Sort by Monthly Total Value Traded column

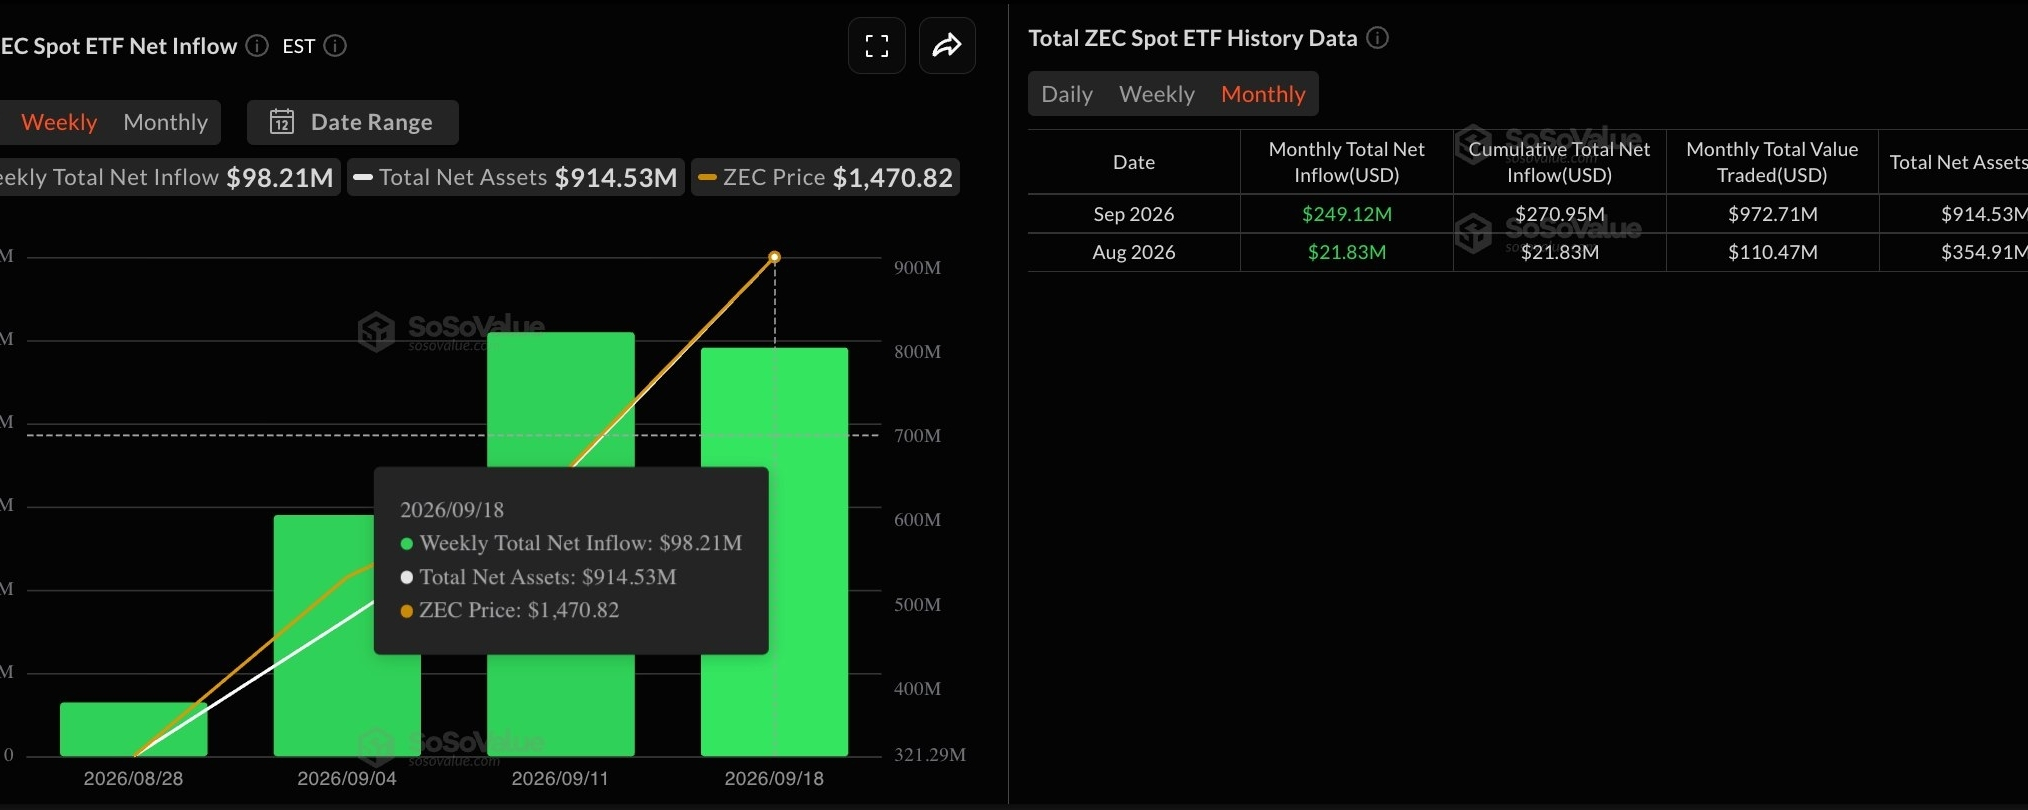point(1772,162)
